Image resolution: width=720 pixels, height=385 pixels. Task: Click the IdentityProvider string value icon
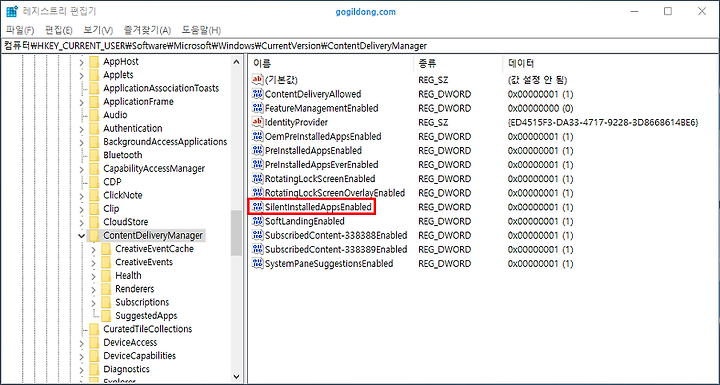[x=258, y=122]
